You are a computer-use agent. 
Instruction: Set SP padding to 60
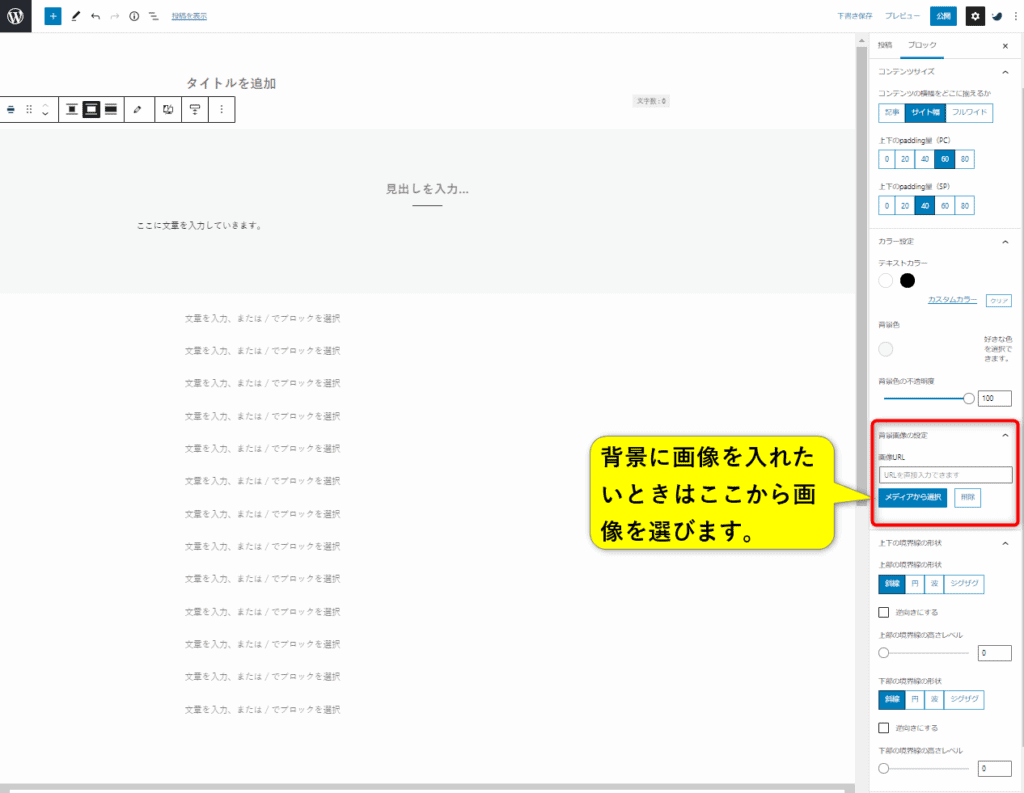coord(944,206)
